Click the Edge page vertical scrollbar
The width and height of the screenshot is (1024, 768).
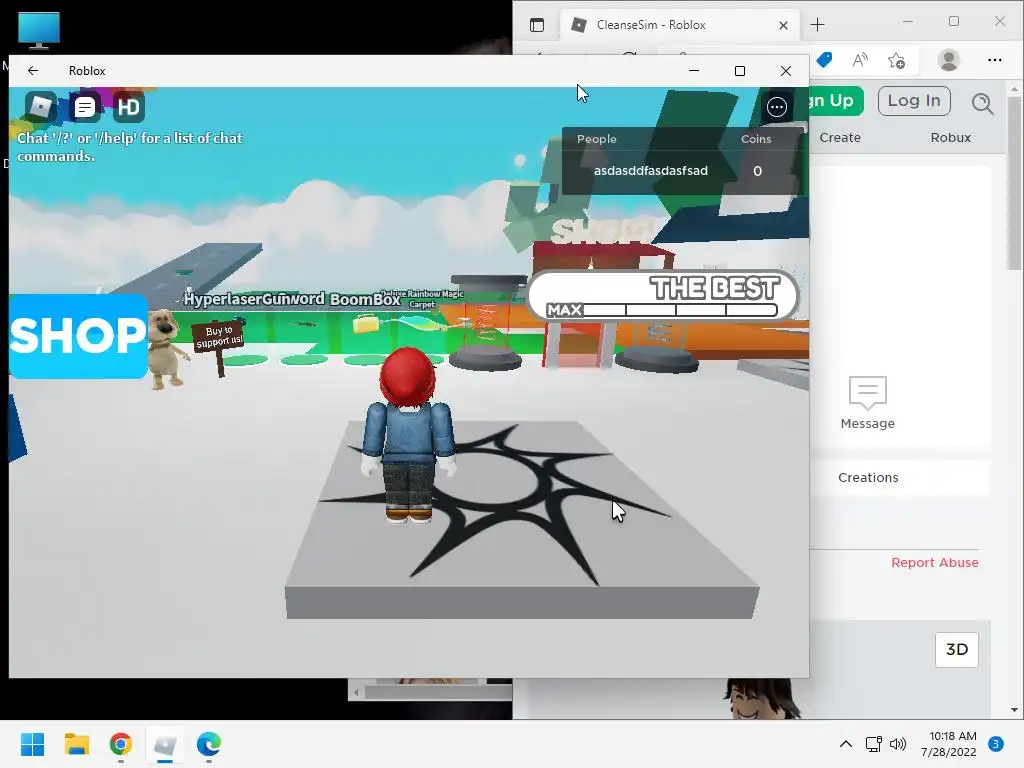(x=1014, y=183)
